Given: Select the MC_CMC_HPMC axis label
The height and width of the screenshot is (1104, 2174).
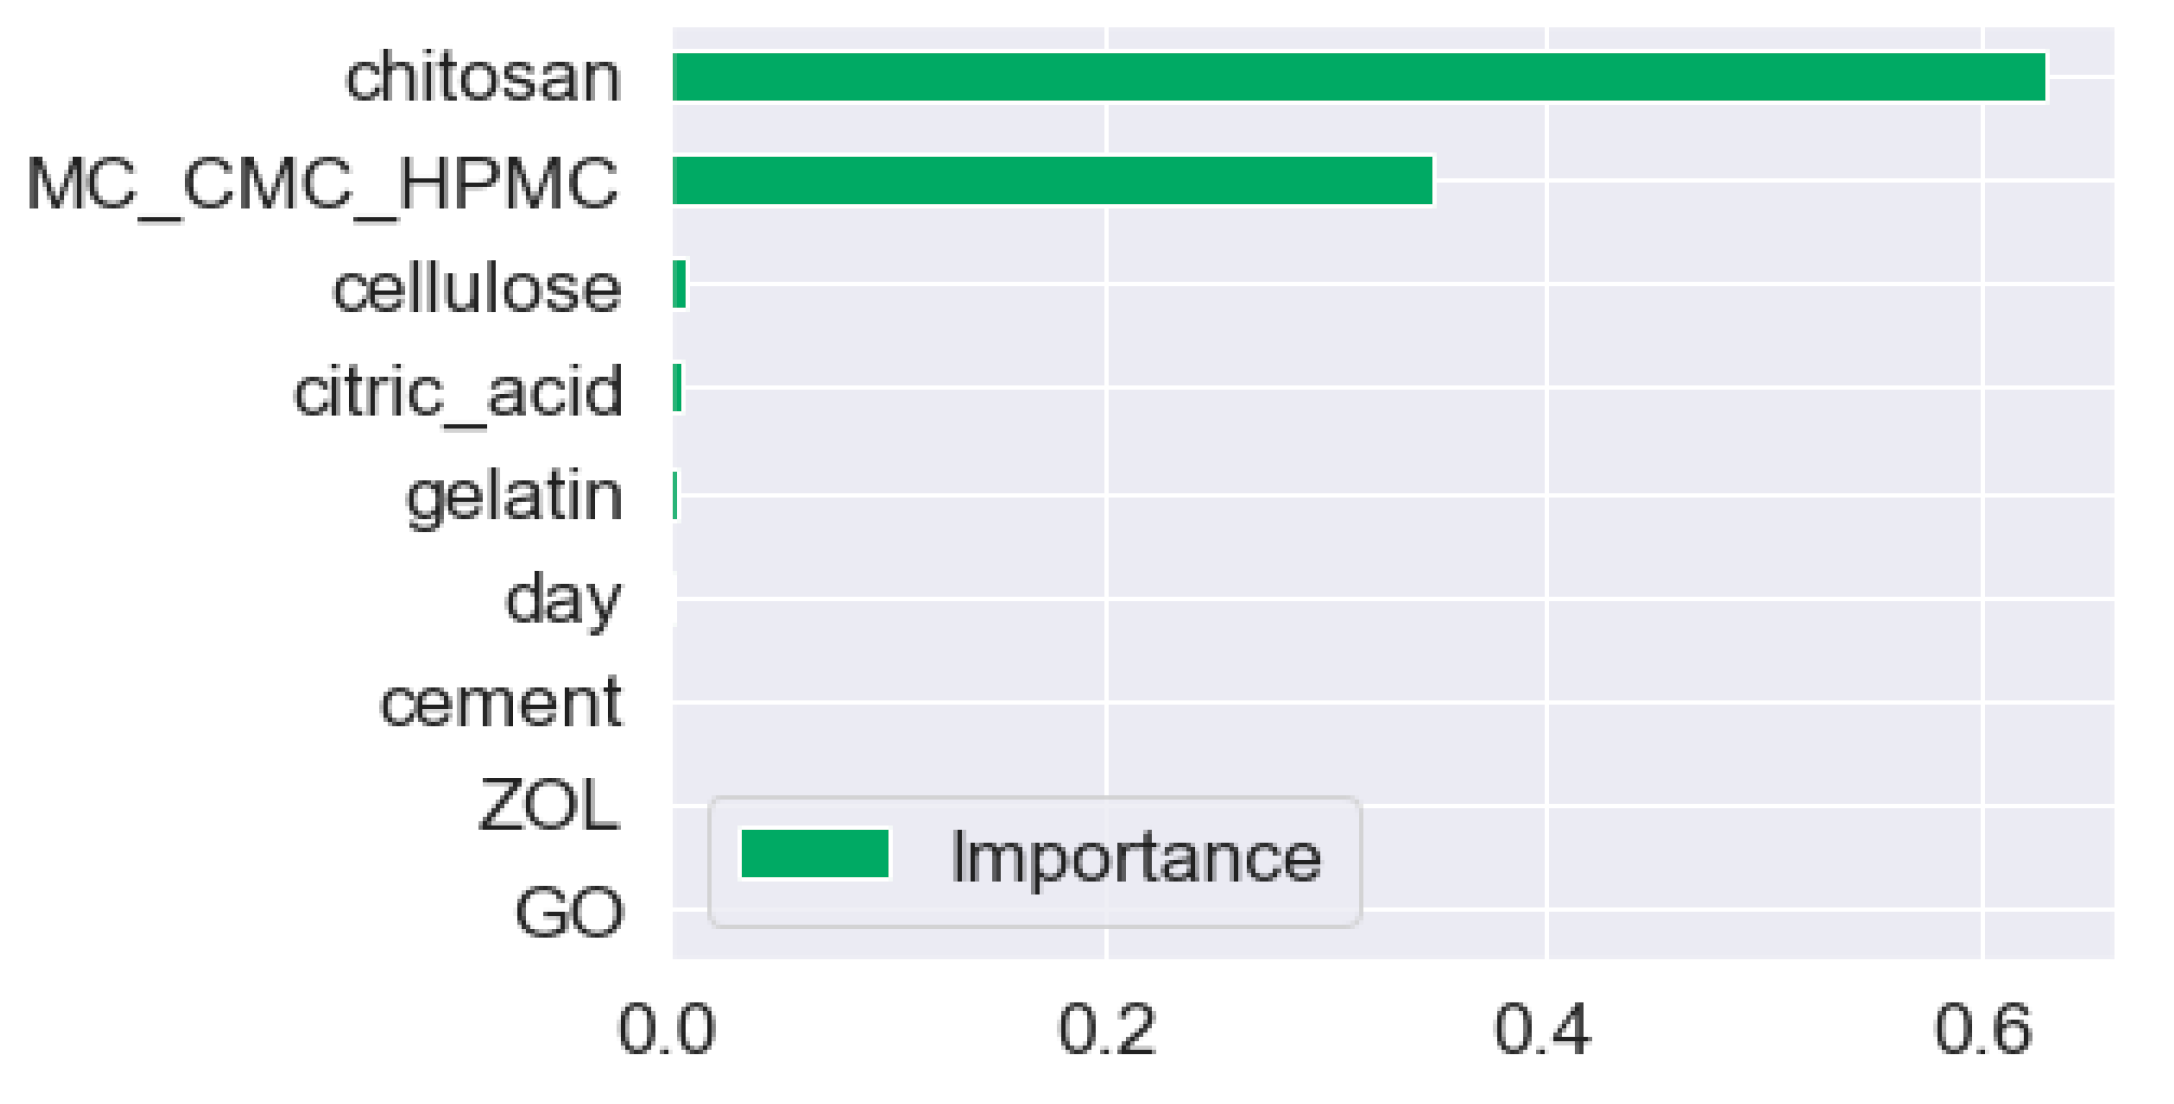Looking at the screenshot, I should point(322,184).
